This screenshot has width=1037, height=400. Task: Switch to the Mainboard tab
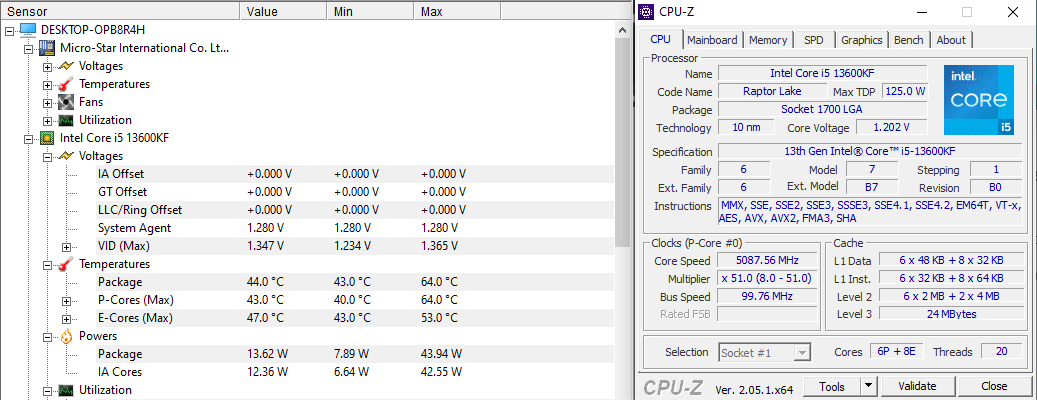point(712,40)
